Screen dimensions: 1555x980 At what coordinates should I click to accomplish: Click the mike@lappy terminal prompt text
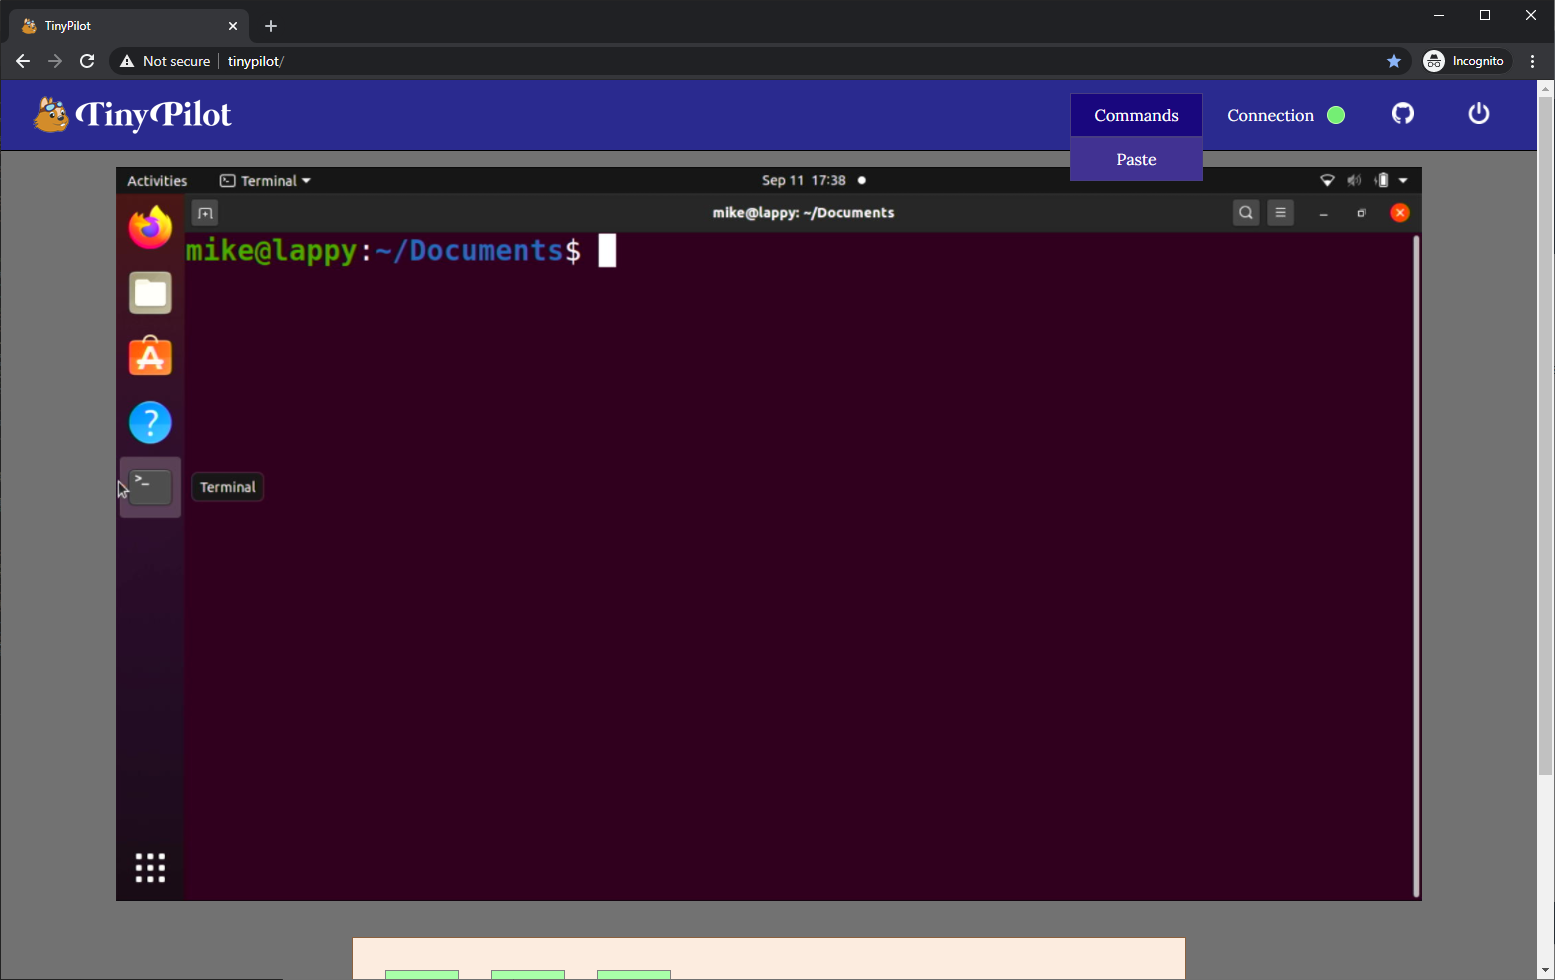[x=383, y=250]
